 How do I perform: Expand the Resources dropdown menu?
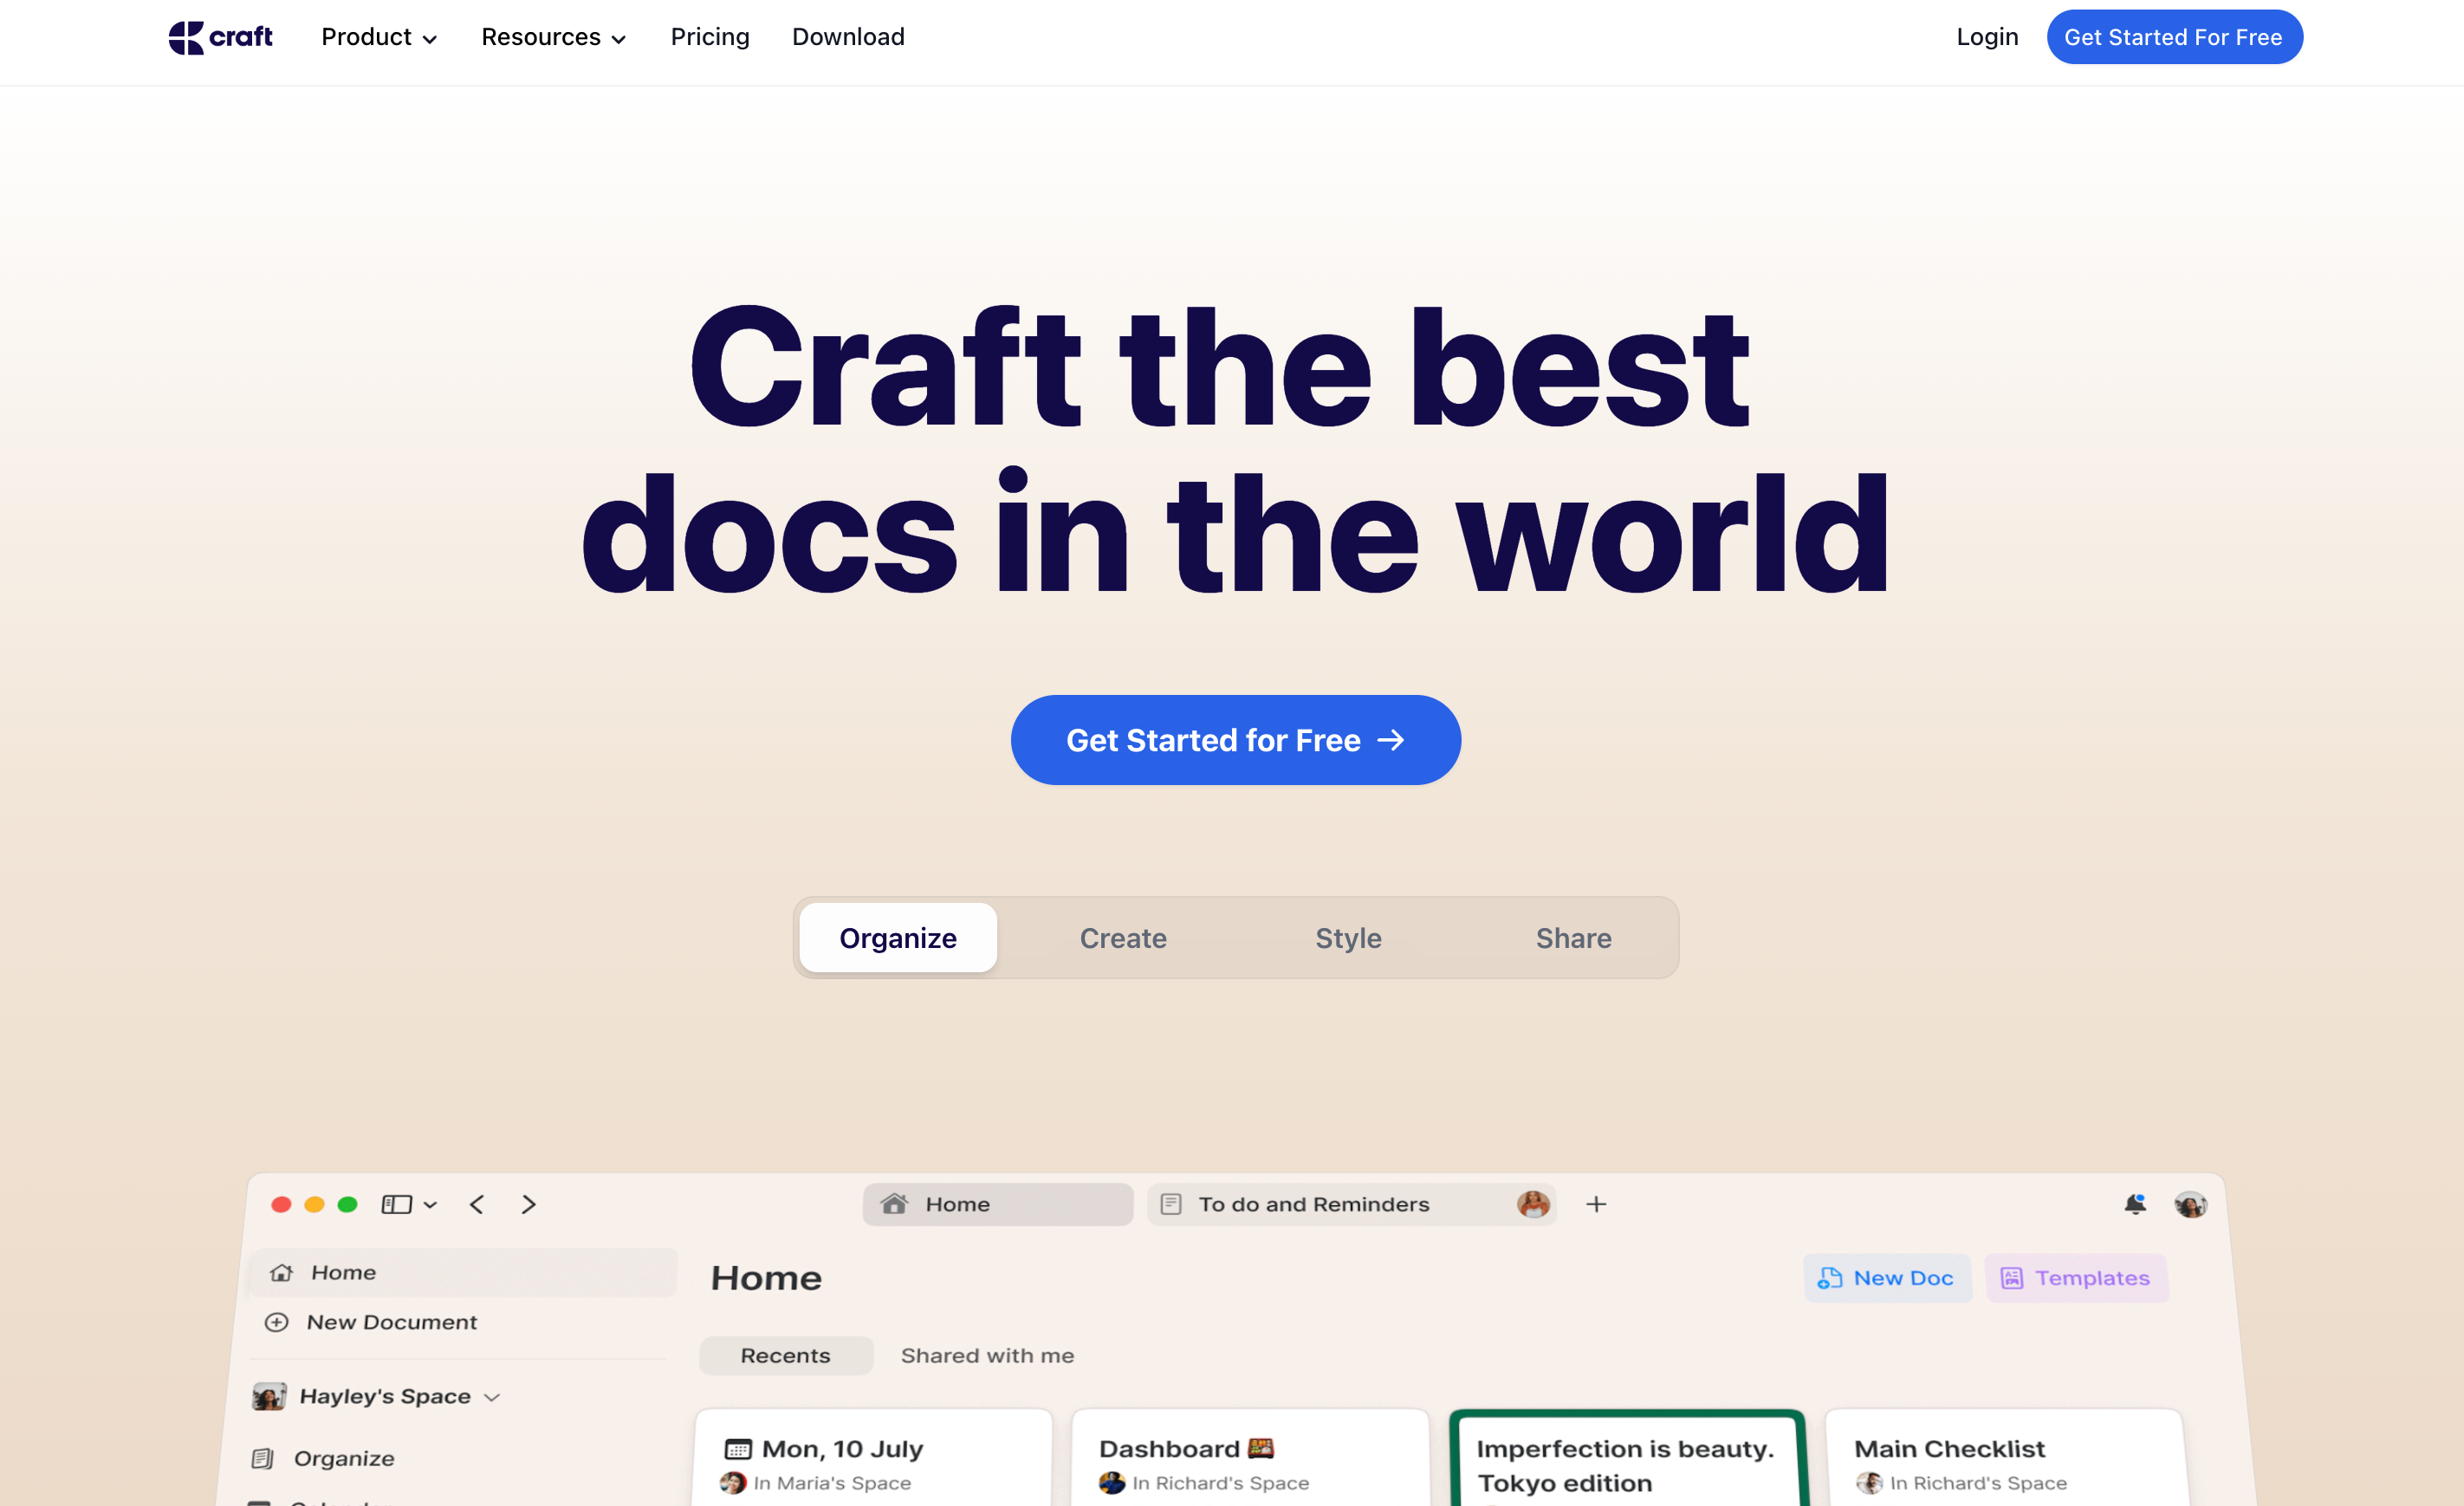click(x=553, y=37)
